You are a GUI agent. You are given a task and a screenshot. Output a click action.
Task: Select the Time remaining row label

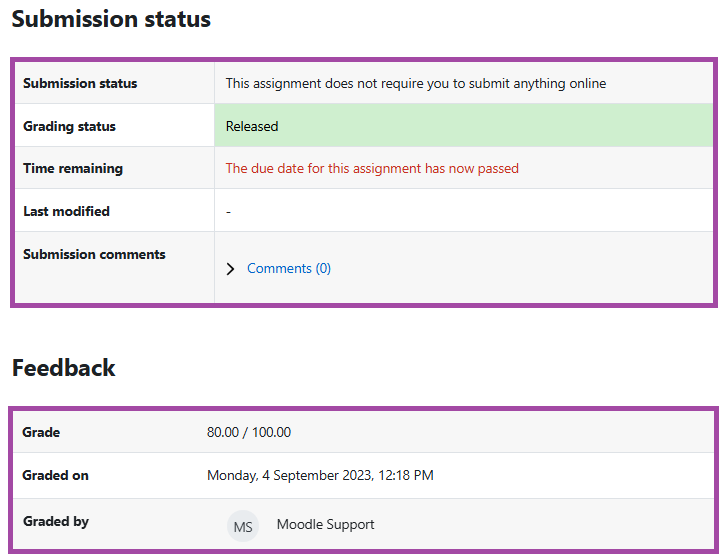73,168
